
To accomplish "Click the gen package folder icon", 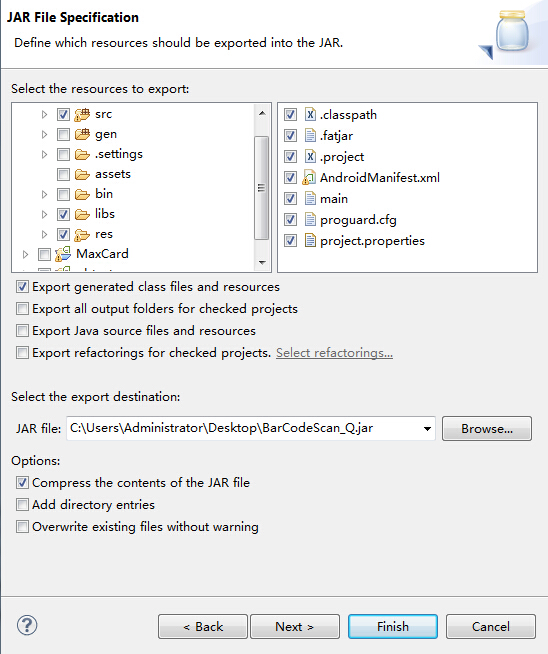I will 82,134.
